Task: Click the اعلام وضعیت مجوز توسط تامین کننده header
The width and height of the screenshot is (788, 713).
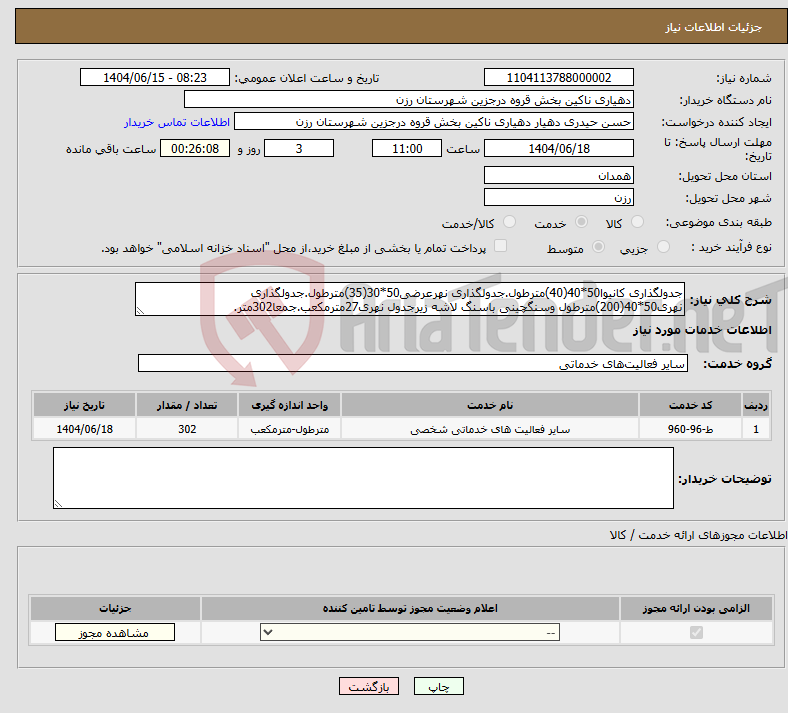Action: (x=410, y=608)
